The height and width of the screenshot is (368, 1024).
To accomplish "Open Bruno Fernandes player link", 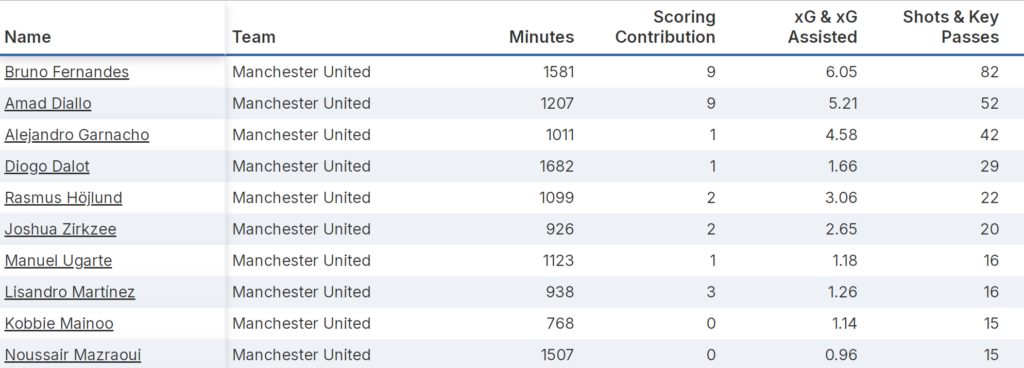I will click(67, 72).
